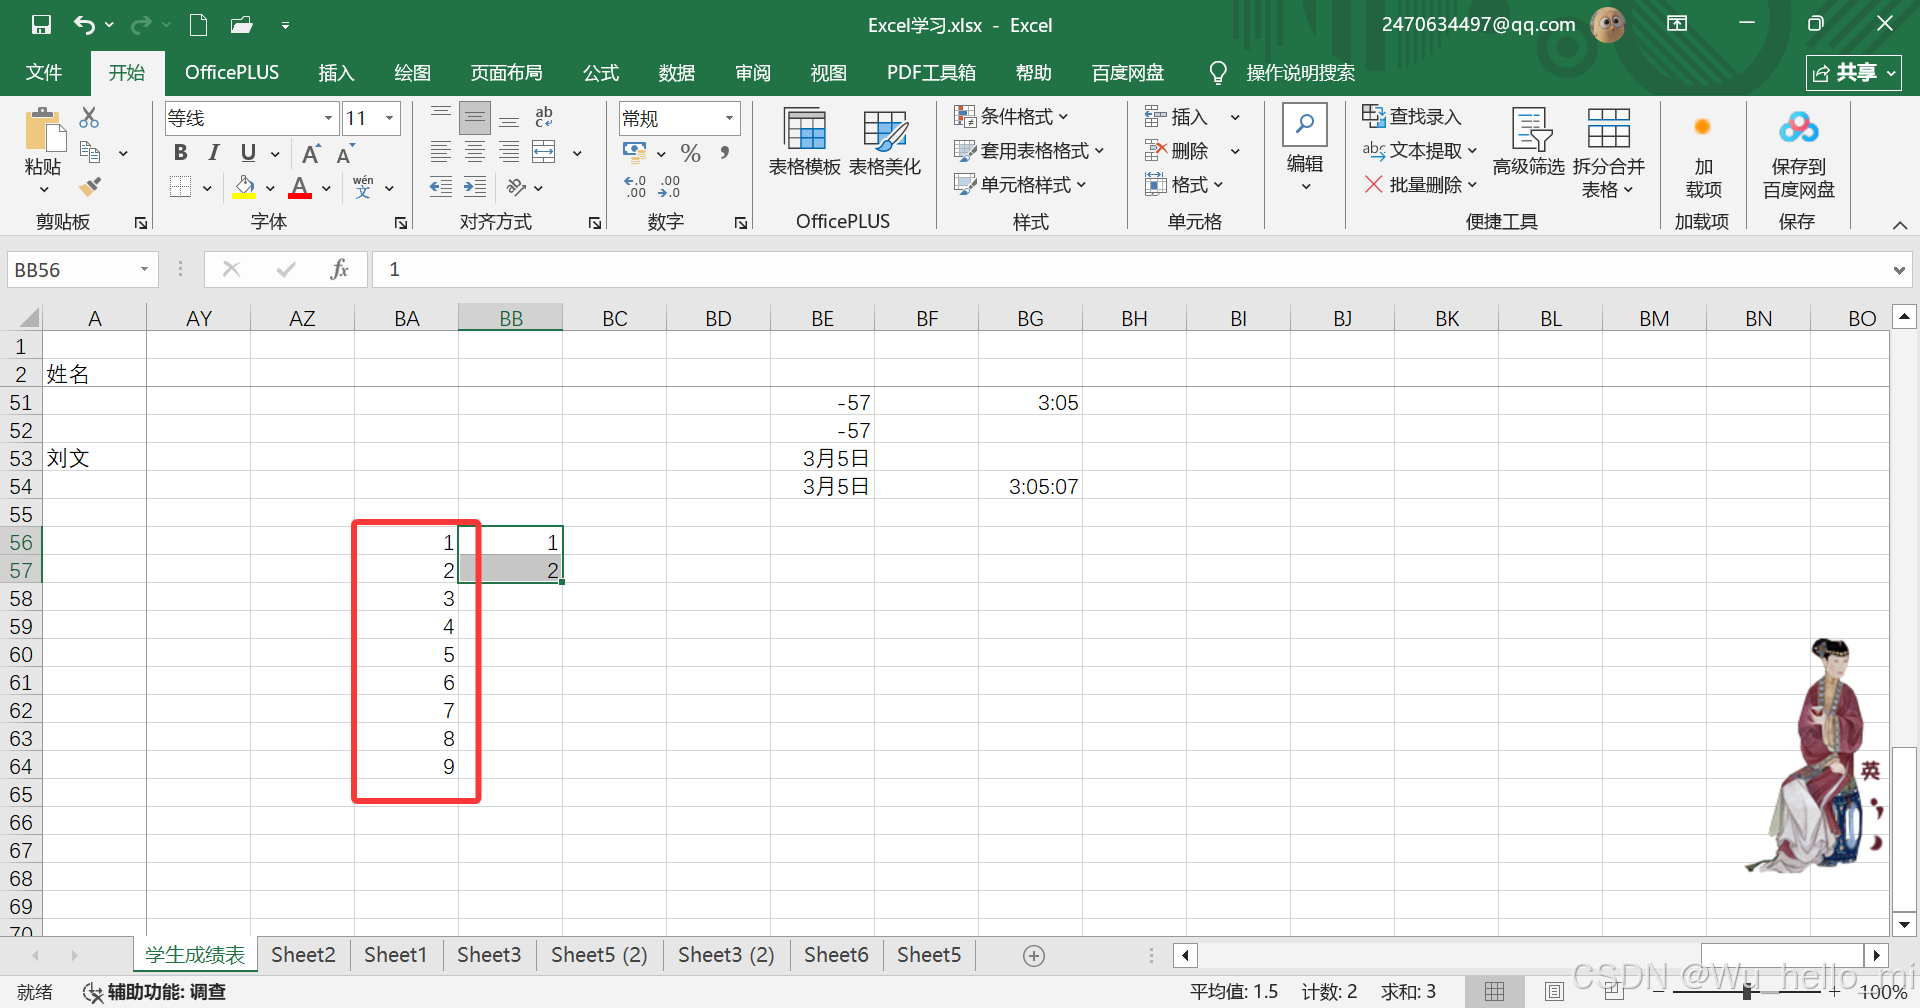
Task: Expand 套用表格格式 dropdown
Action: (x=1029, y=151)
